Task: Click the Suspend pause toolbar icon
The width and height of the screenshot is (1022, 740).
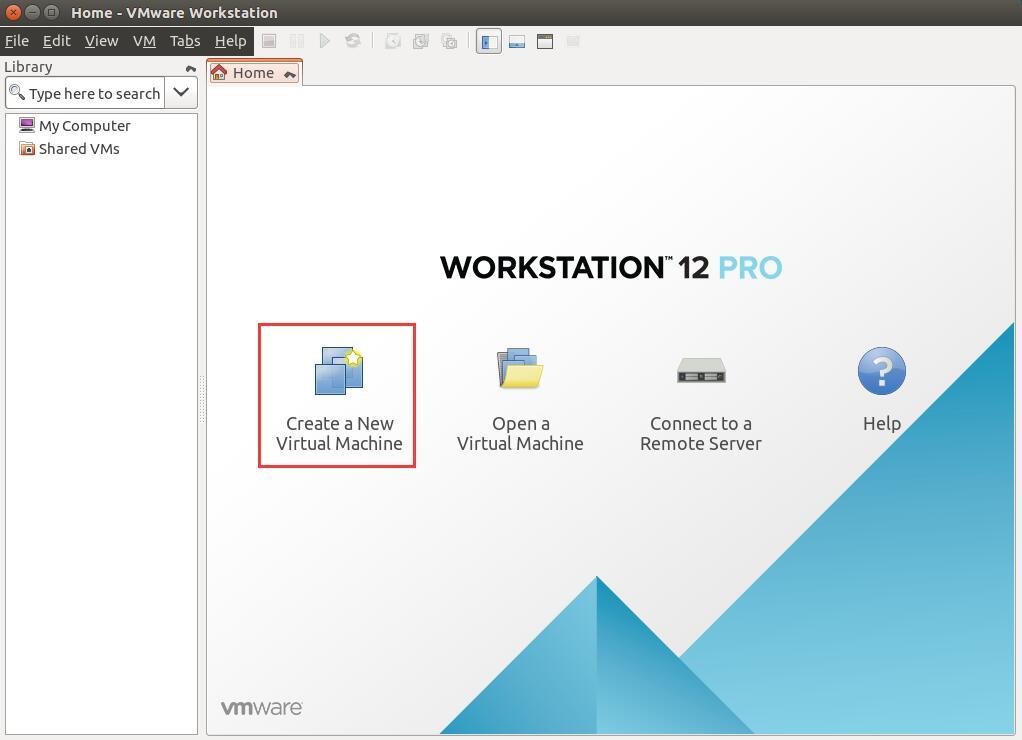Action: [297, 41]
